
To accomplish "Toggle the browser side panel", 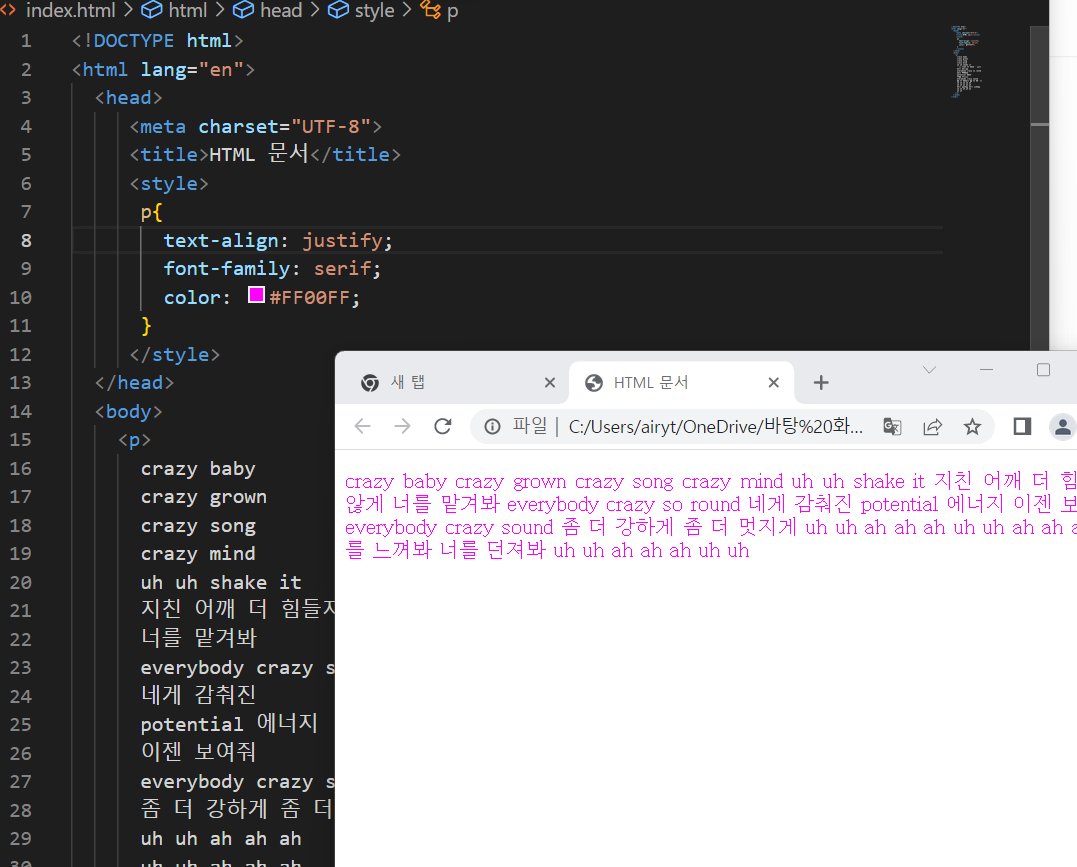I will coord(1022,427).
